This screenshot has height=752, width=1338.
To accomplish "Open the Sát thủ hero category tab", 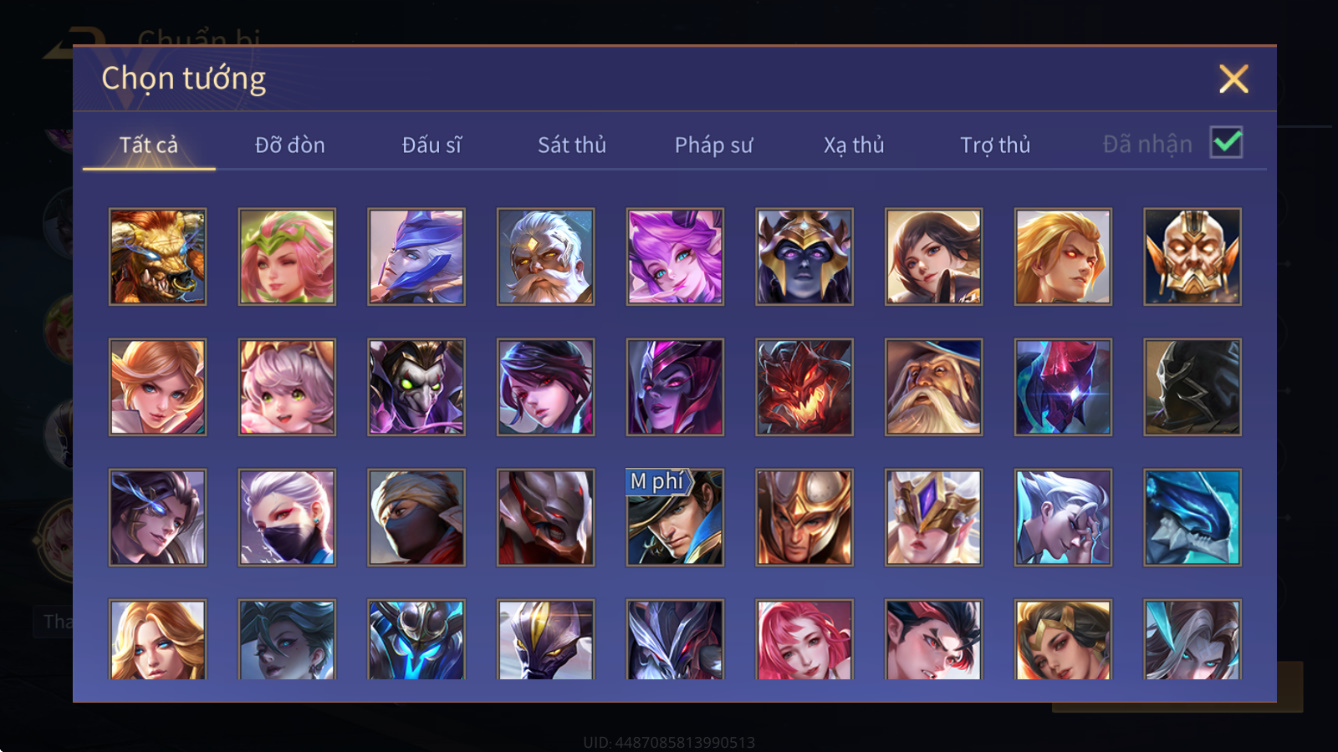I will tap(572, 145).
